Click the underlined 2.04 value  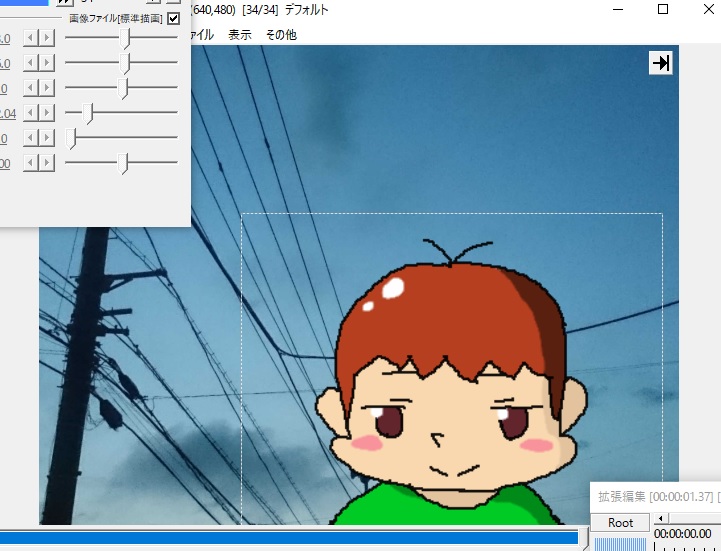[x=7, y=113]
